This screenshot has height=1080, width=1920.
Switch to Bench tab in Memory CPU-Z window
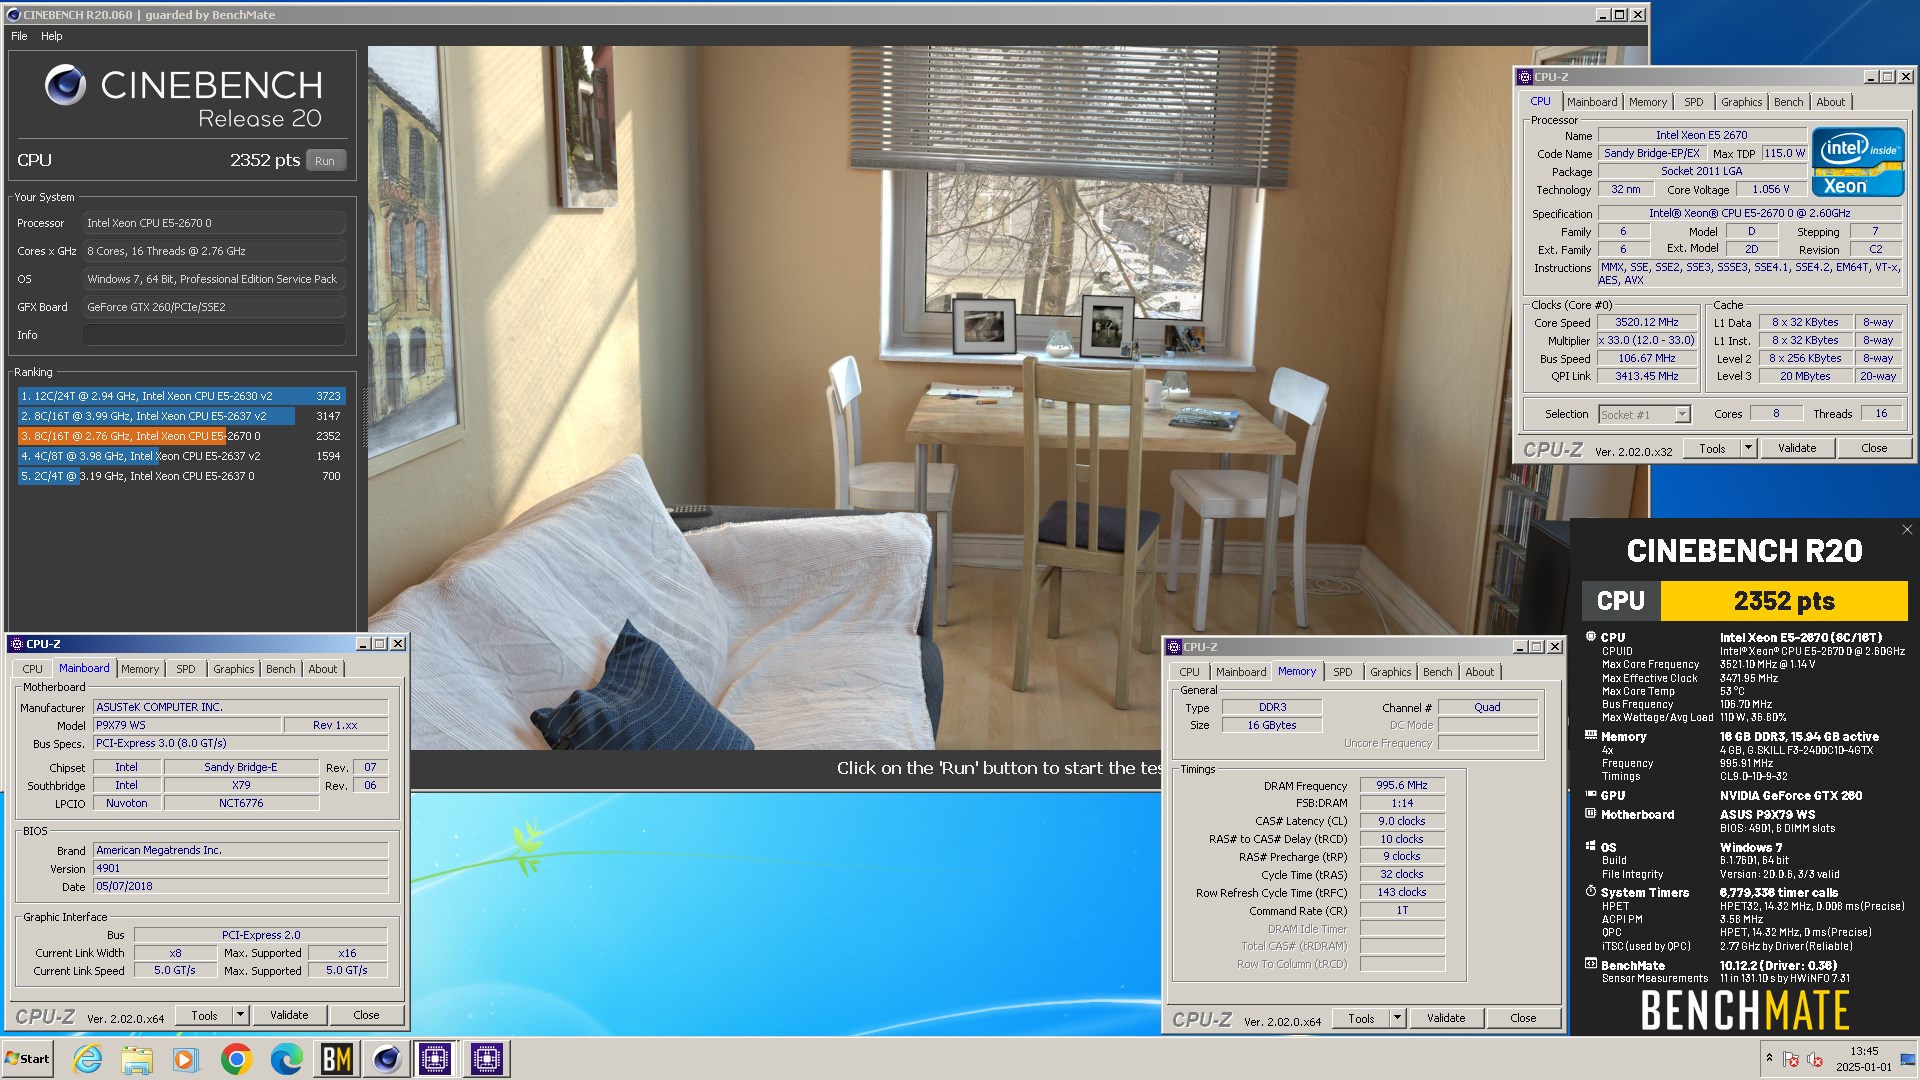[x=1438, y=672]
